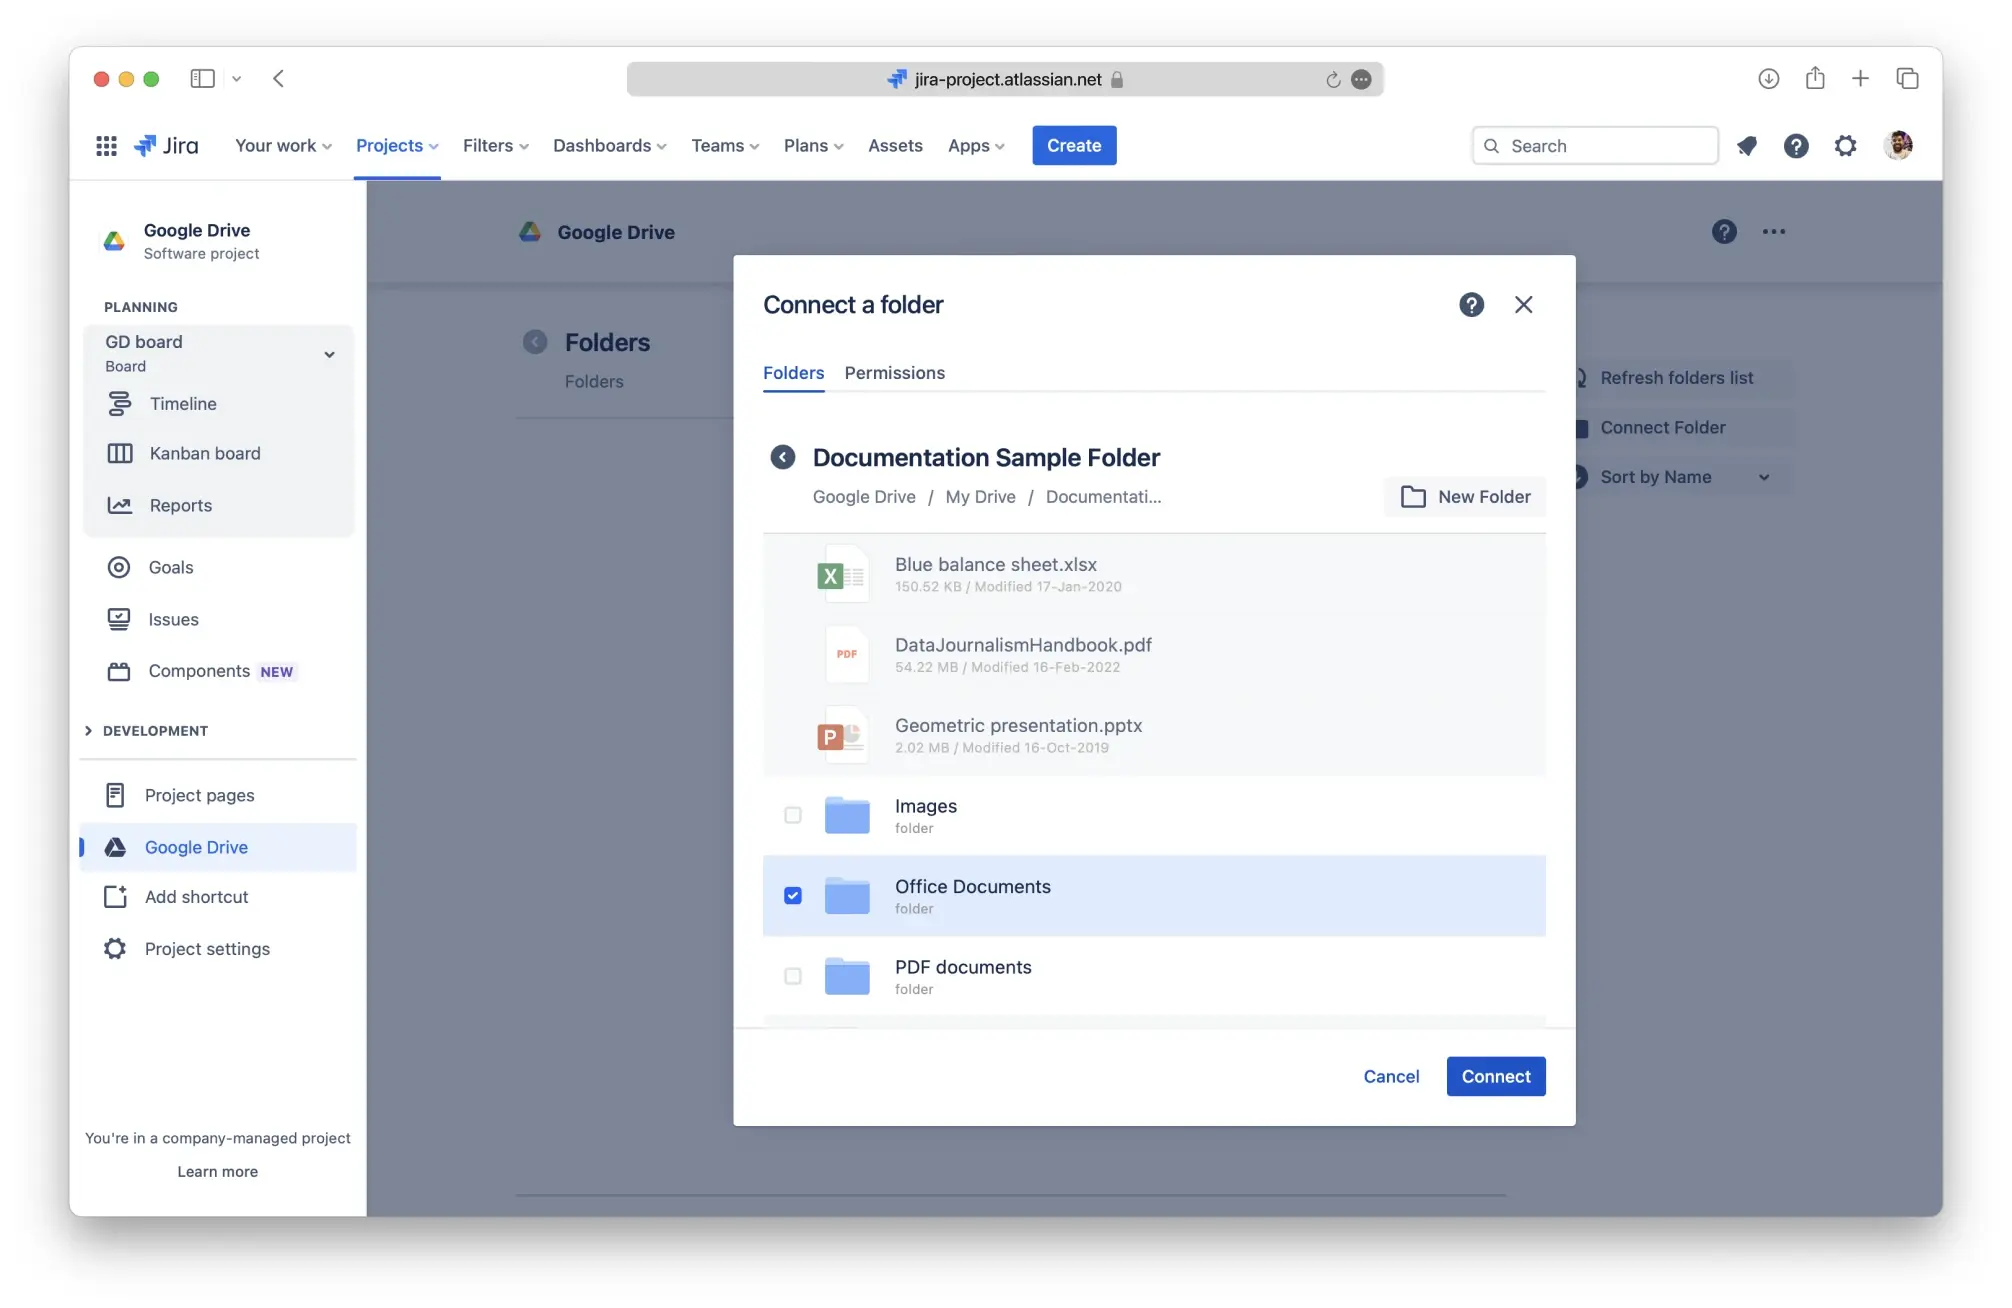Open the Jira app switcher grid

[106, 146]
